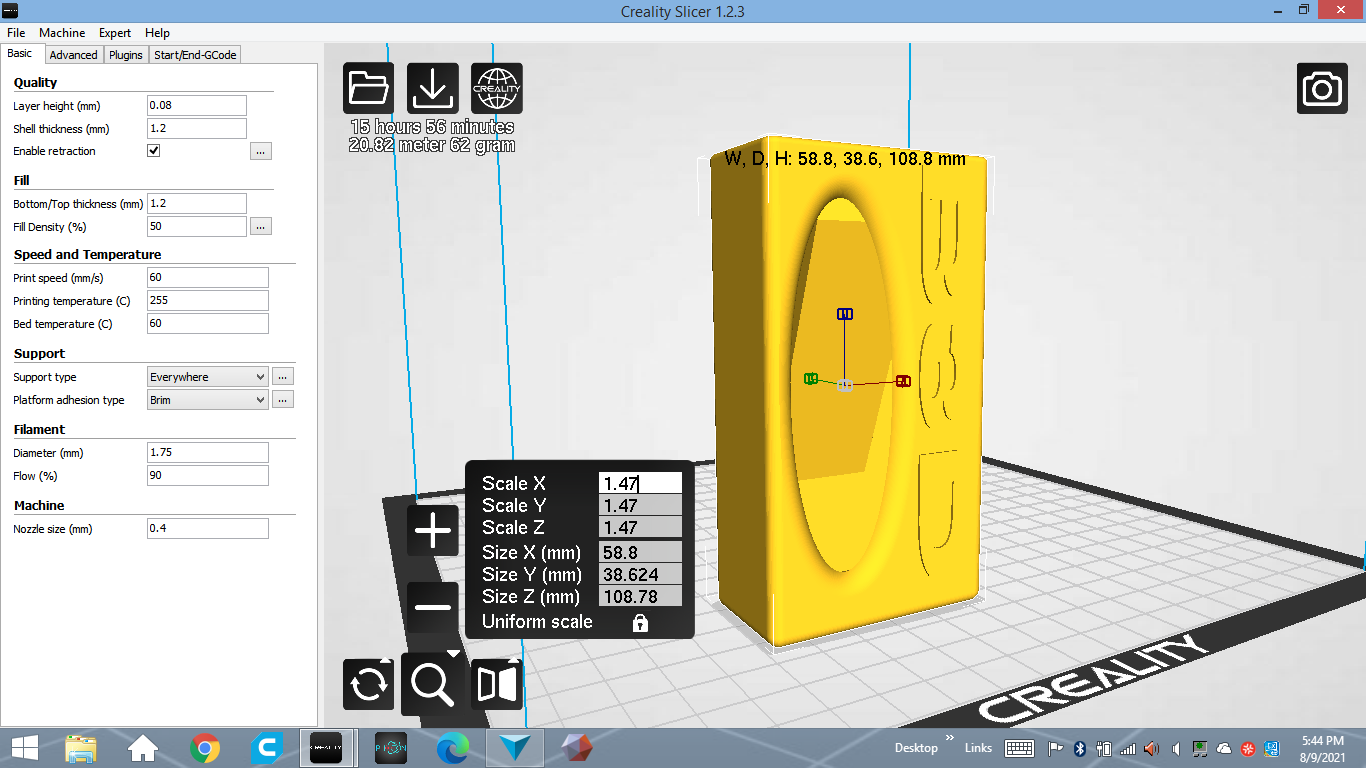Click the Size Z (mm) value field
Viewport: 1366px width, 768px height.
641,596
